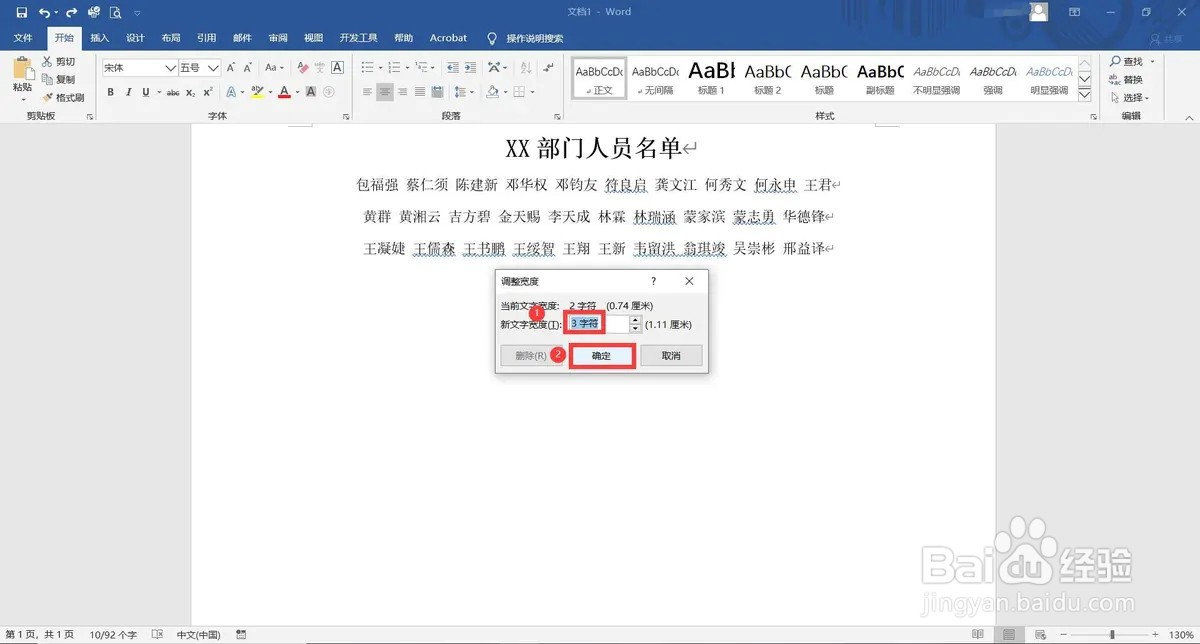This screenshot has height=644, width=1200.
Task: Apply the yellow text highlight color
Action: (257, 92)
